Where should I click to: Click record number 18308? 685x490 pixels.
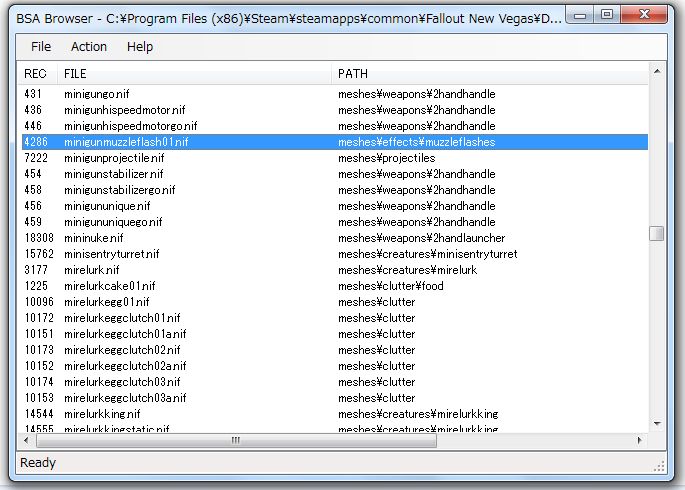[39, 238]
